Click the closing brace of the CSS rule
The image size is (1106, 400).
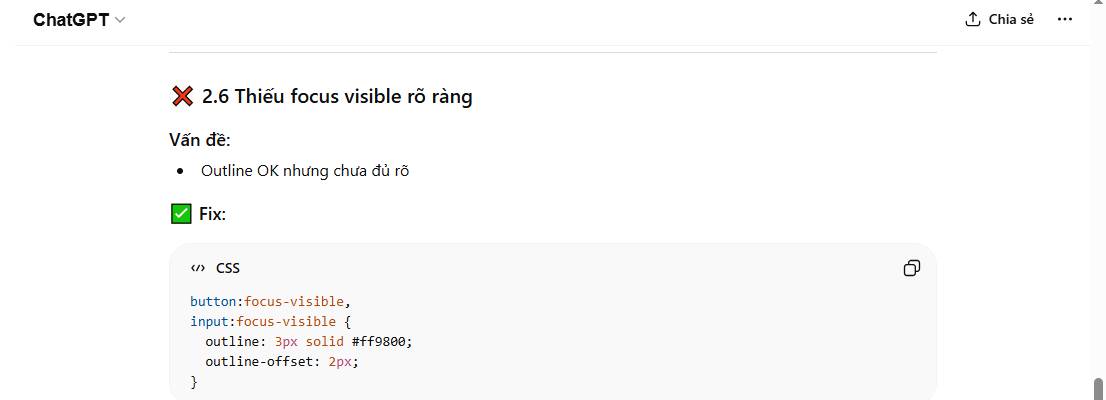coord(194,382)
